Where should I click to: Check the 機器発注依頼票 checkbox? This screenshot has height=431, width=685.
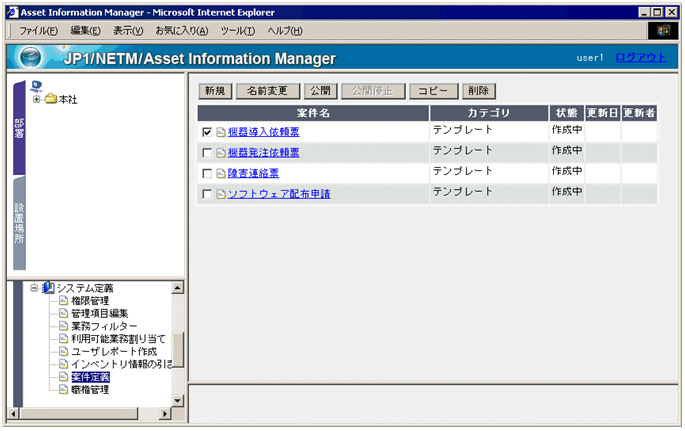[207, 153]
